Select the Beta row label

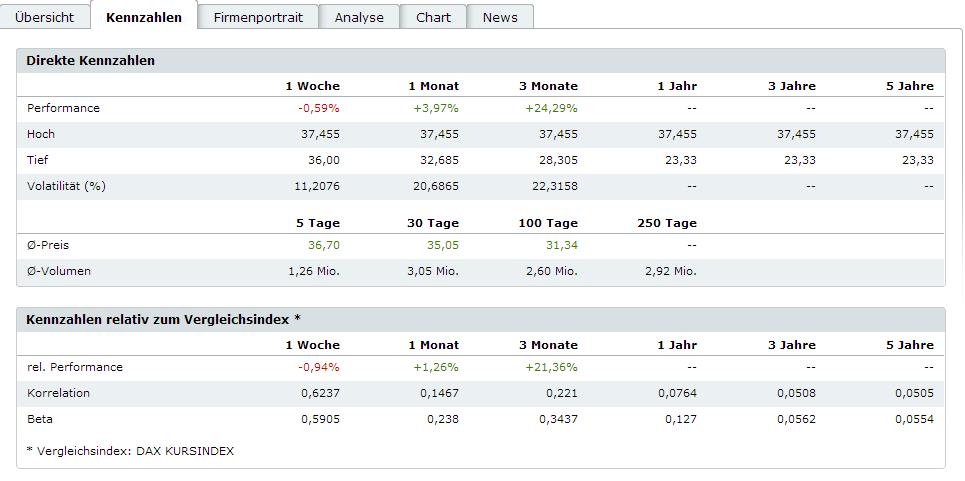pyautogui.click(x=40, y=419)
